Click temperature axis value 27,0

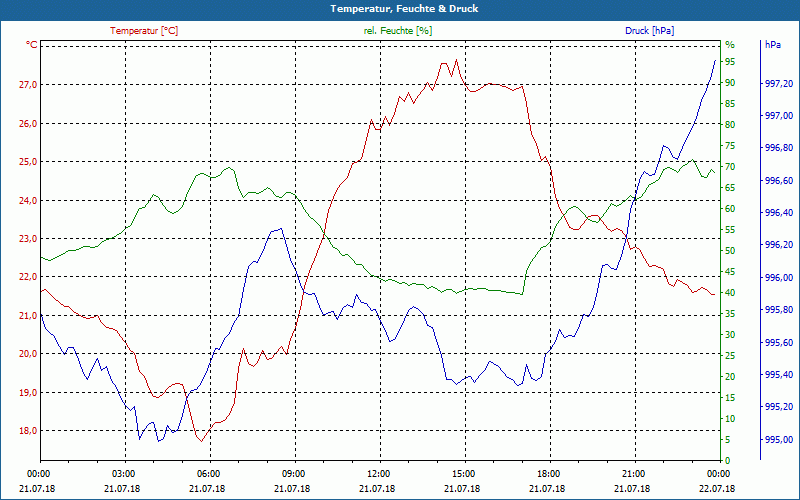(28, 85)
